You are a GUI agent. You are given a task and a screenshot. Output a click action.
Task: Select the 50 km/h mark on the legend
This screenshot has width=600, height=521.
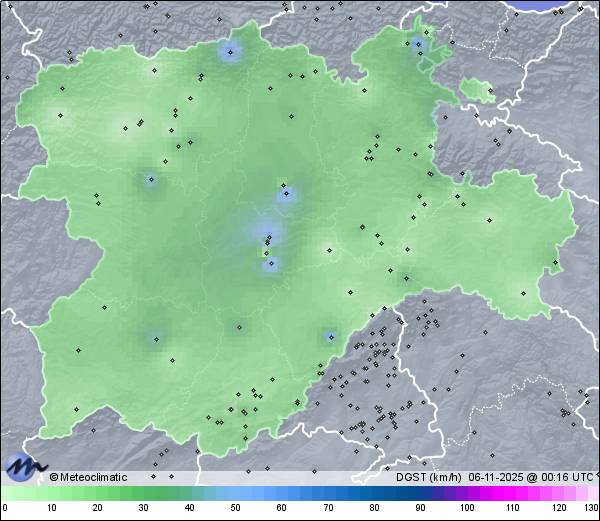235,508
